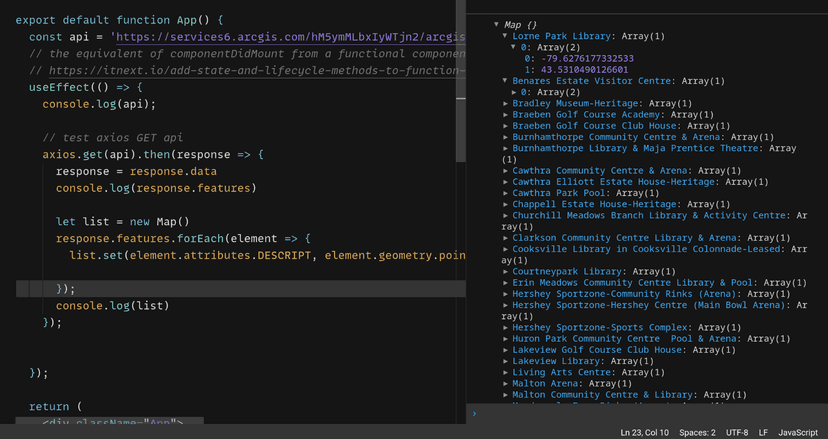Expand the Bradley Museum-Heritage array
This screenshot has height=439, width=828.
(x=505, y=103)
